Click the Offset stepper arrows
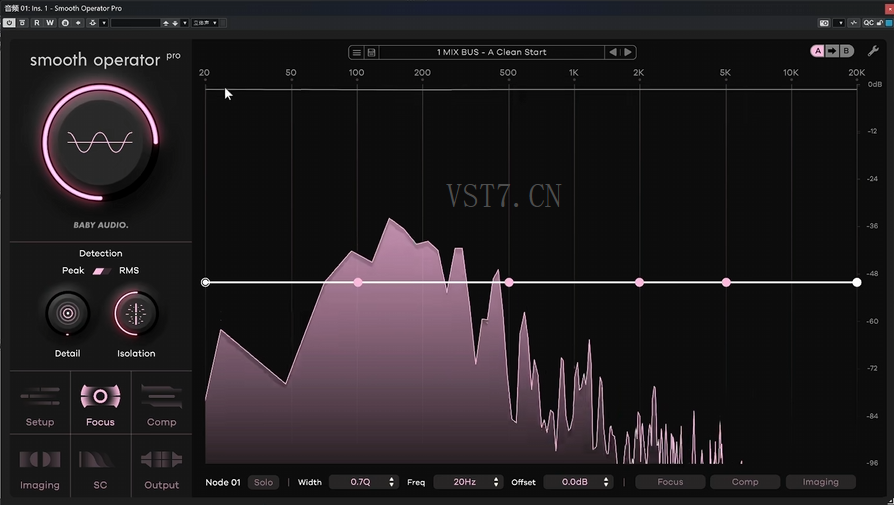This screenshot has width=894, height=505. pyautogui.click(x=606, y=482)
